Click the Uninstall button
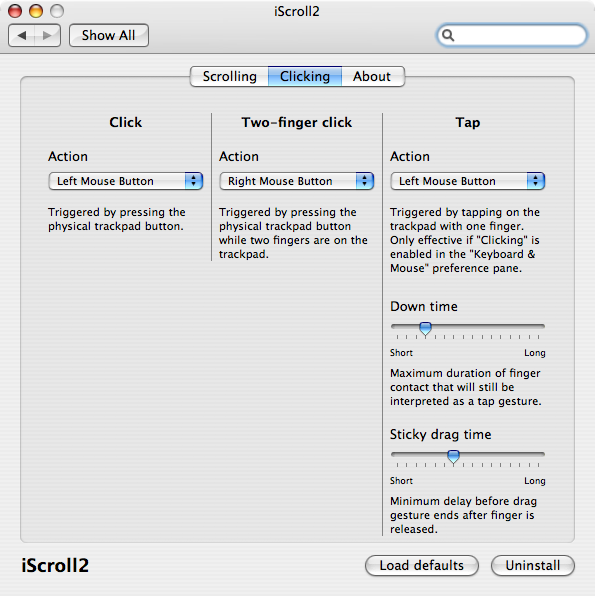 (533, 565)
